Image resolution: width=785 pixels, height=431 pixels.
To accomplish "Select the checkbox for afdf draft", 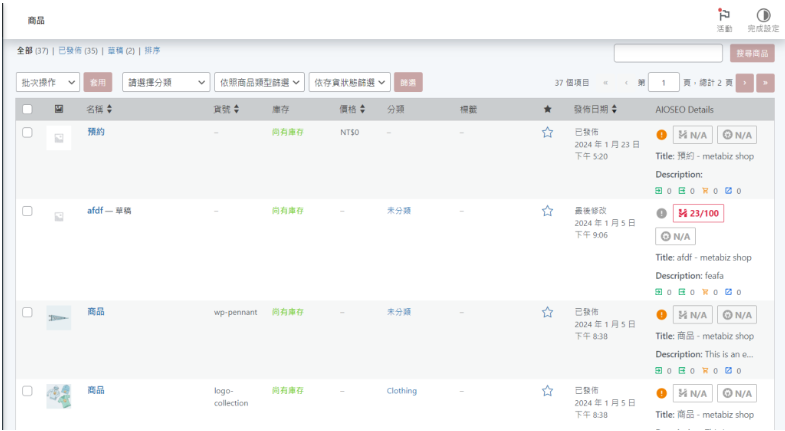I will pos(28,211).
